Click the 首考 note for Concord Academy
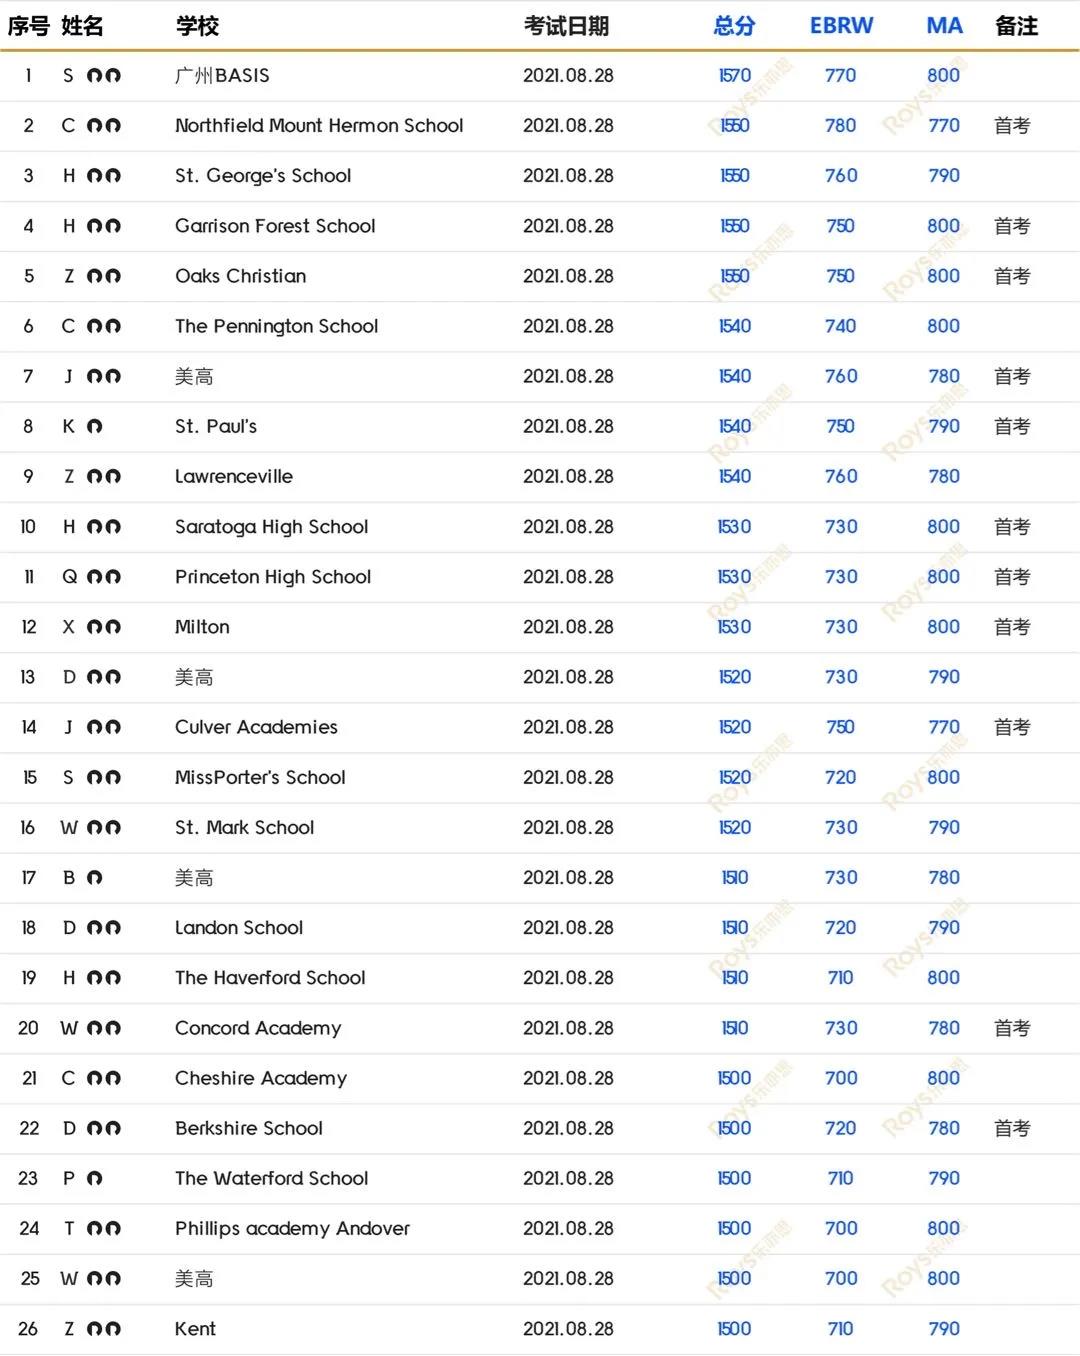Image resolution: width=1080 pixels, height=1356 pixels. (1012, 1028)
